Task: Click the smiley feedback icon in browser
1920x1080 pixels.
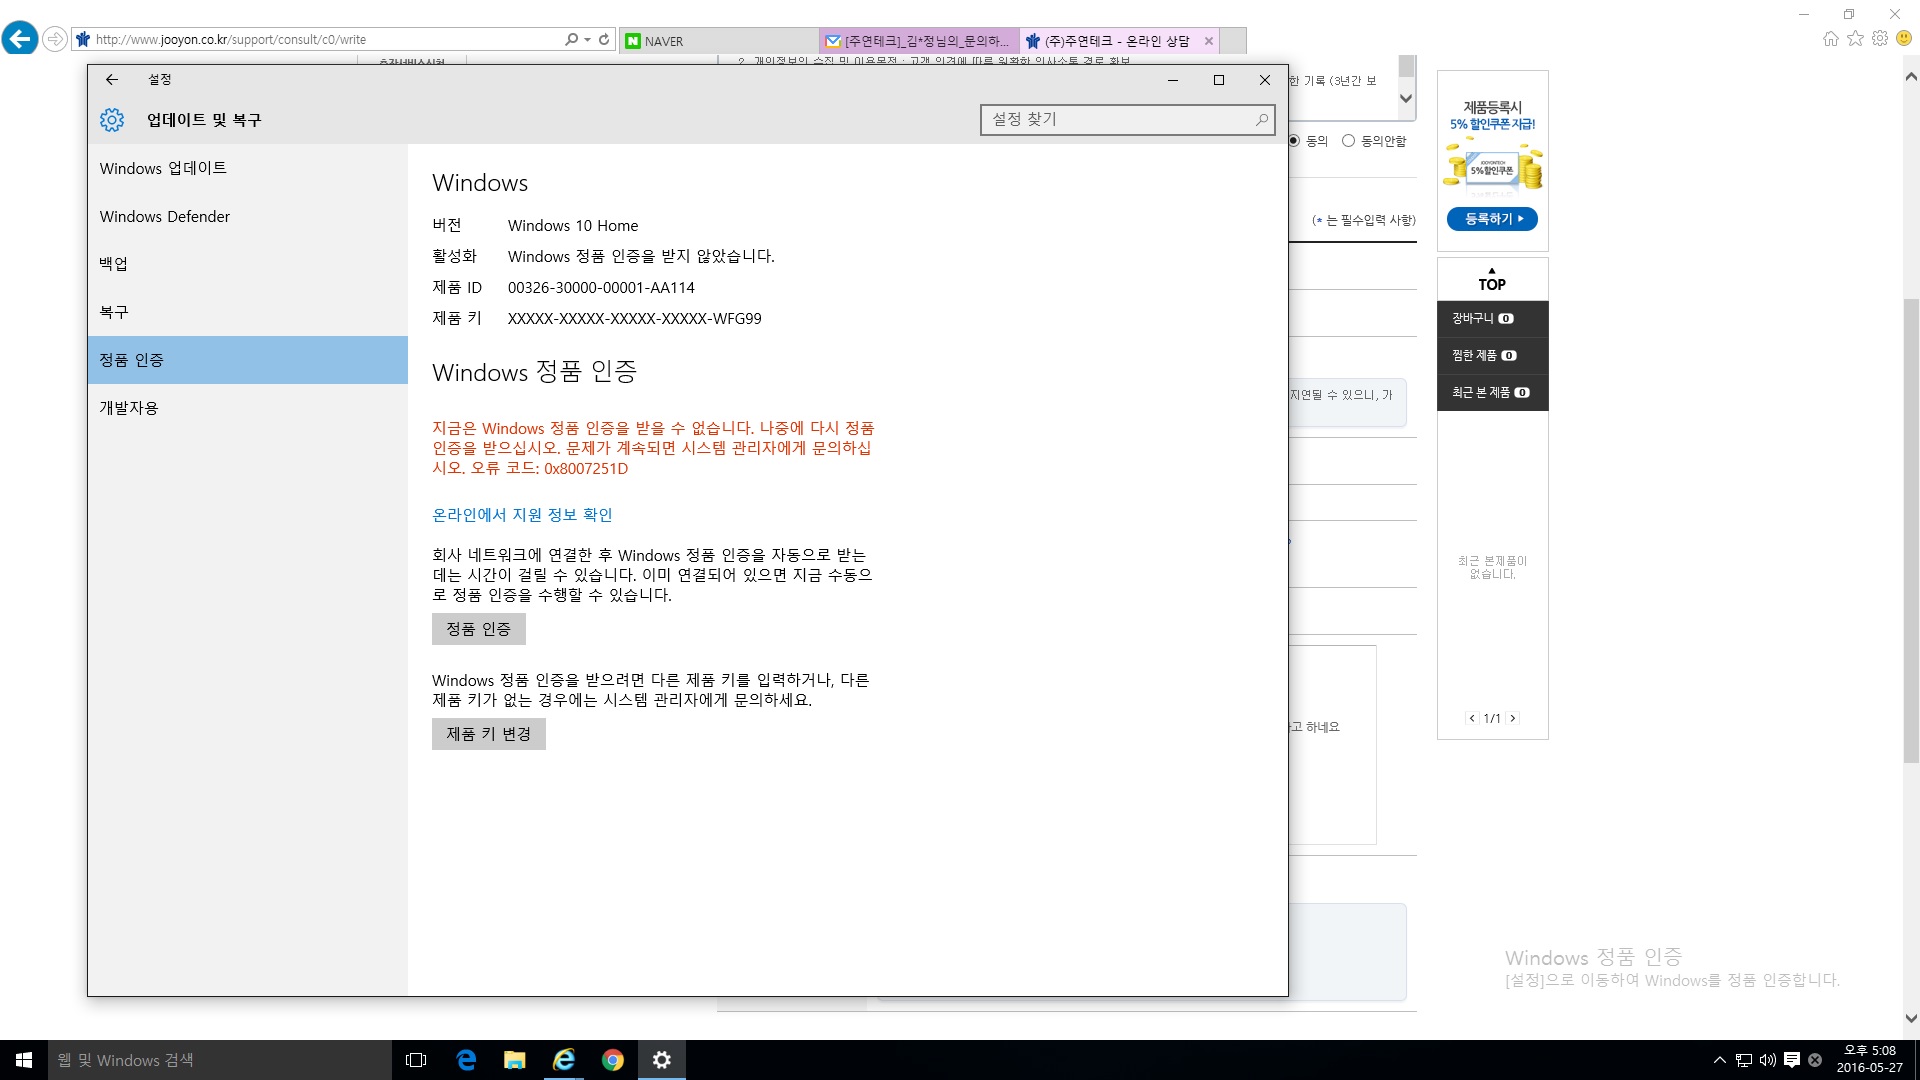Action: [1904, 38]
